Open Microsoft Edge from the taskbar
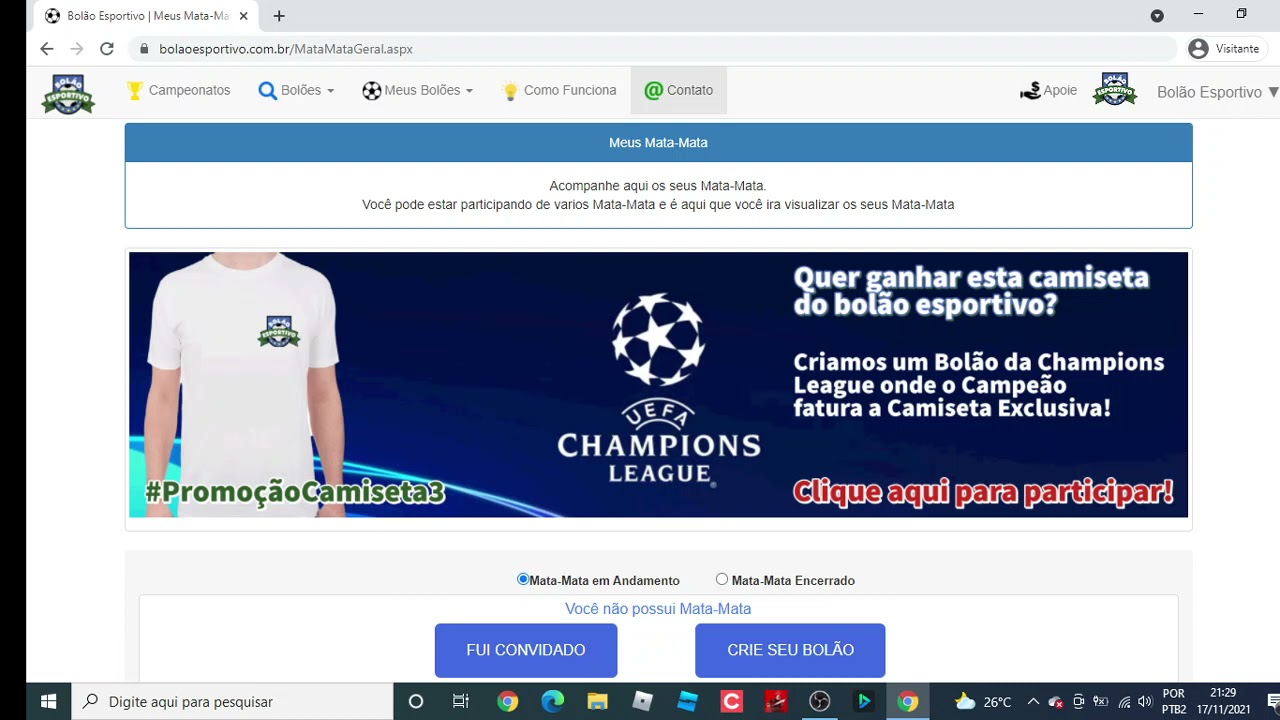 coord(552,702)
